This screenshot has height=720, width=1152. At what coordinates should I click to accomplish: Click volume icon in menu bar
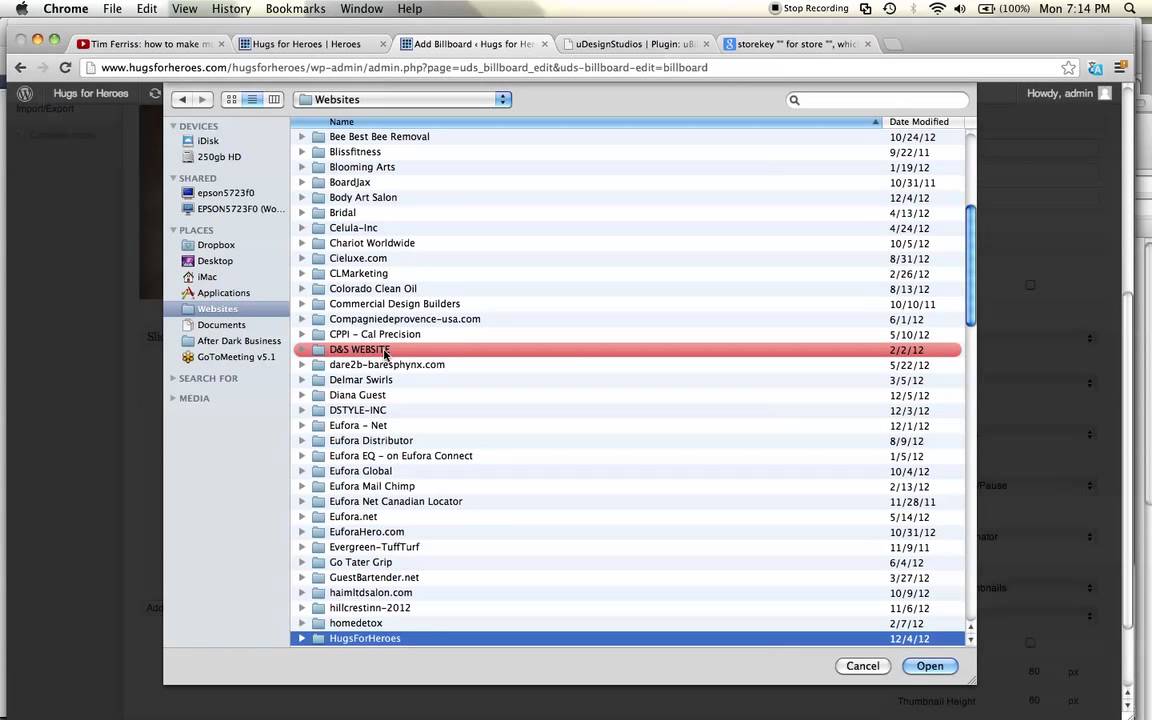pos(960,9)
